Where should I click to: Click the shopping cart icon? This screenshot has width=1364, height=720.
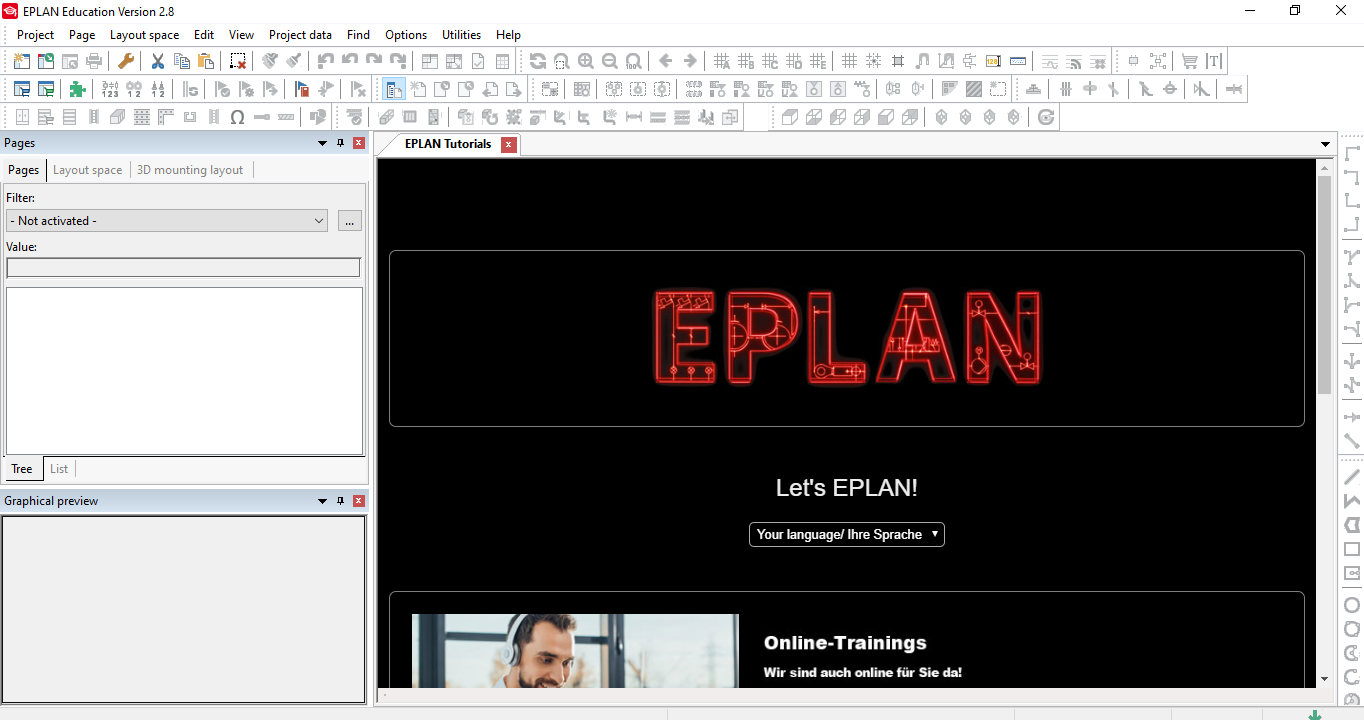click(1190, 61)
